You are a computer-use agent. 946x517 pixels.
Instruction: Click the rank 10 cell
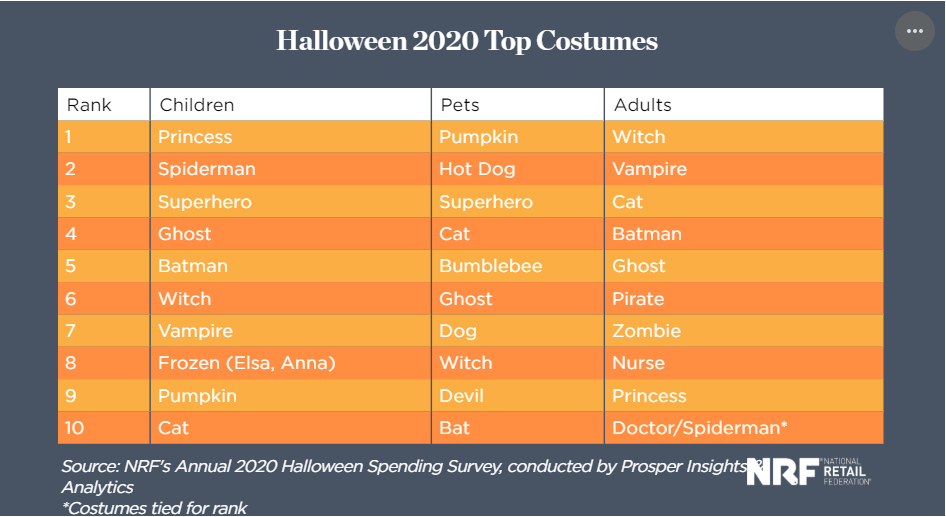click(75, 428)
